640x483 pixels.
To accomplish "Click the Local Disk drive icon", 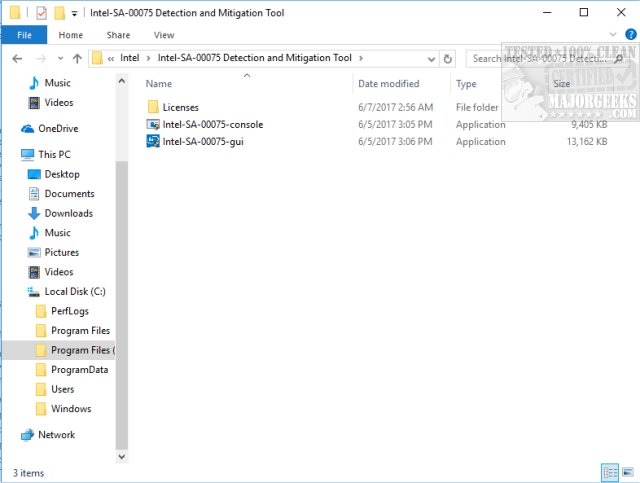I will click(33, 292).
